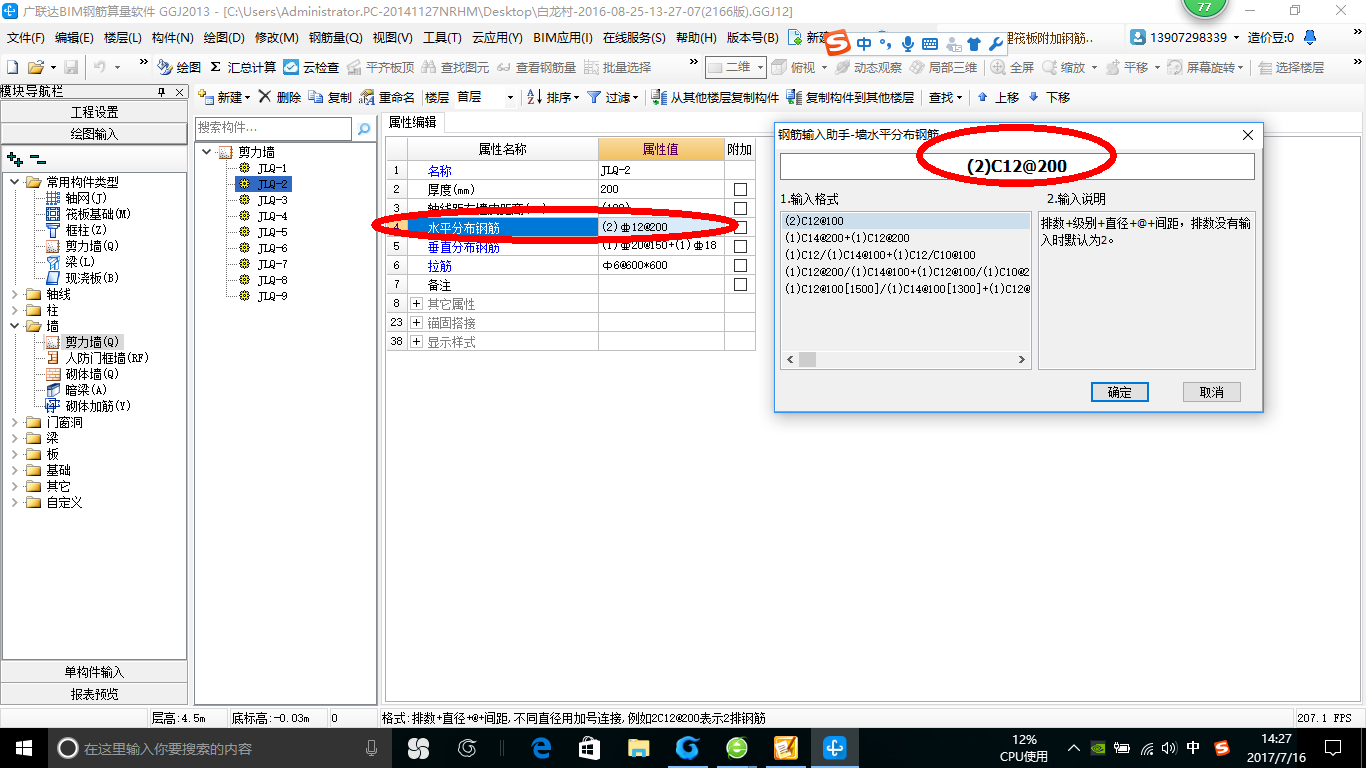Expand the 显示样式 property group
The image size is (1366, 768).
(417, 342)
